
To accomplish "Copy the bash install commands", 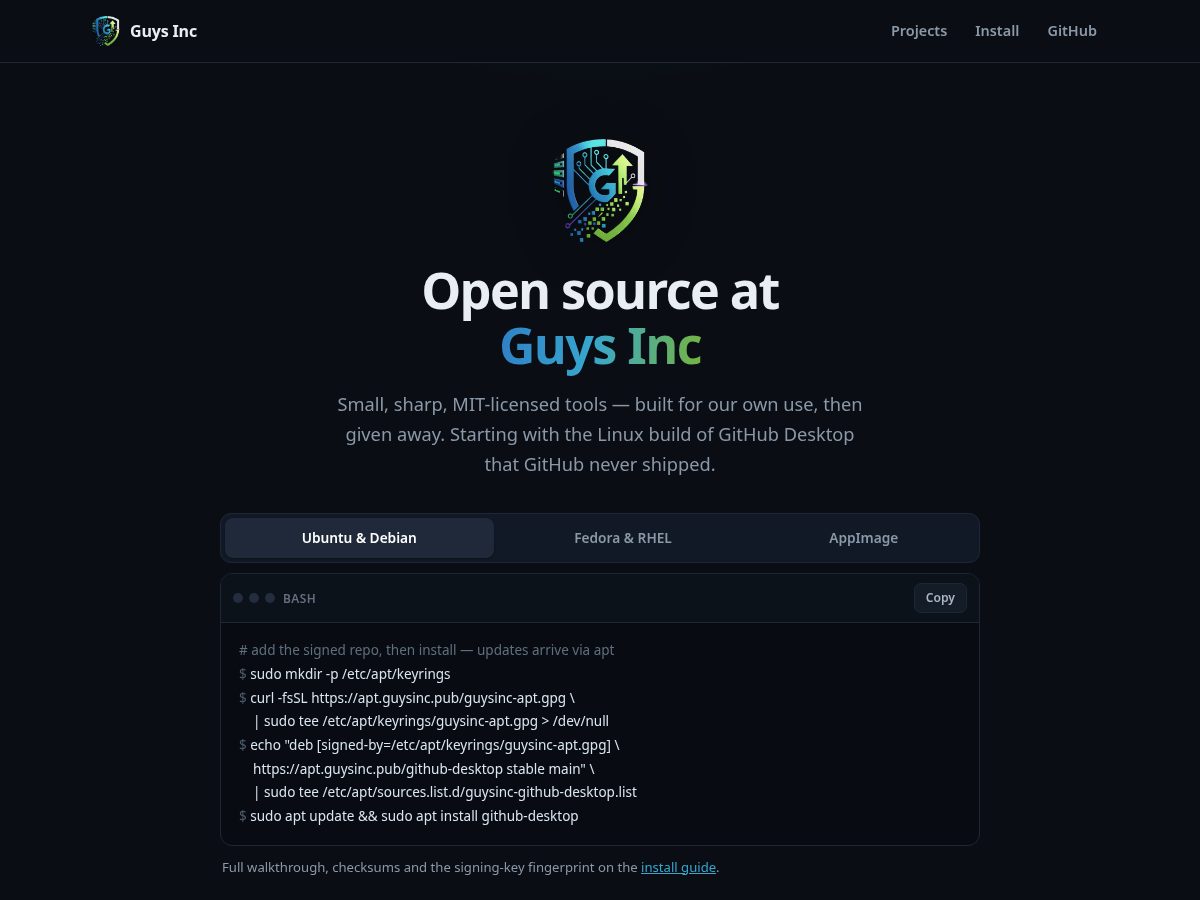I will click(940, 598).
